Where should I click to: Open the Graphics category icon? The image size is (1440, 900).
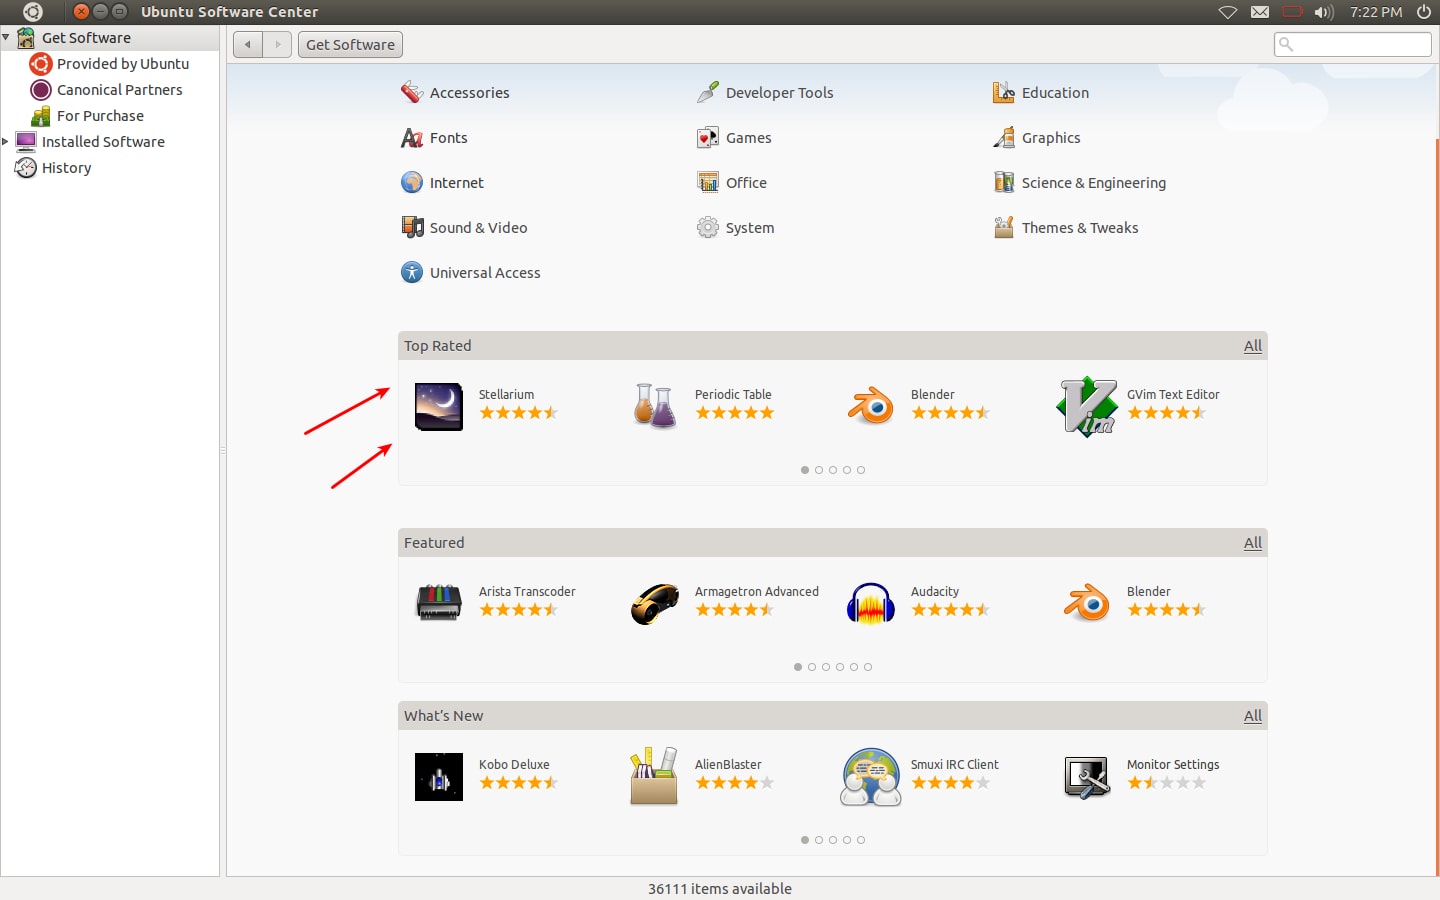pos(1004,137)
